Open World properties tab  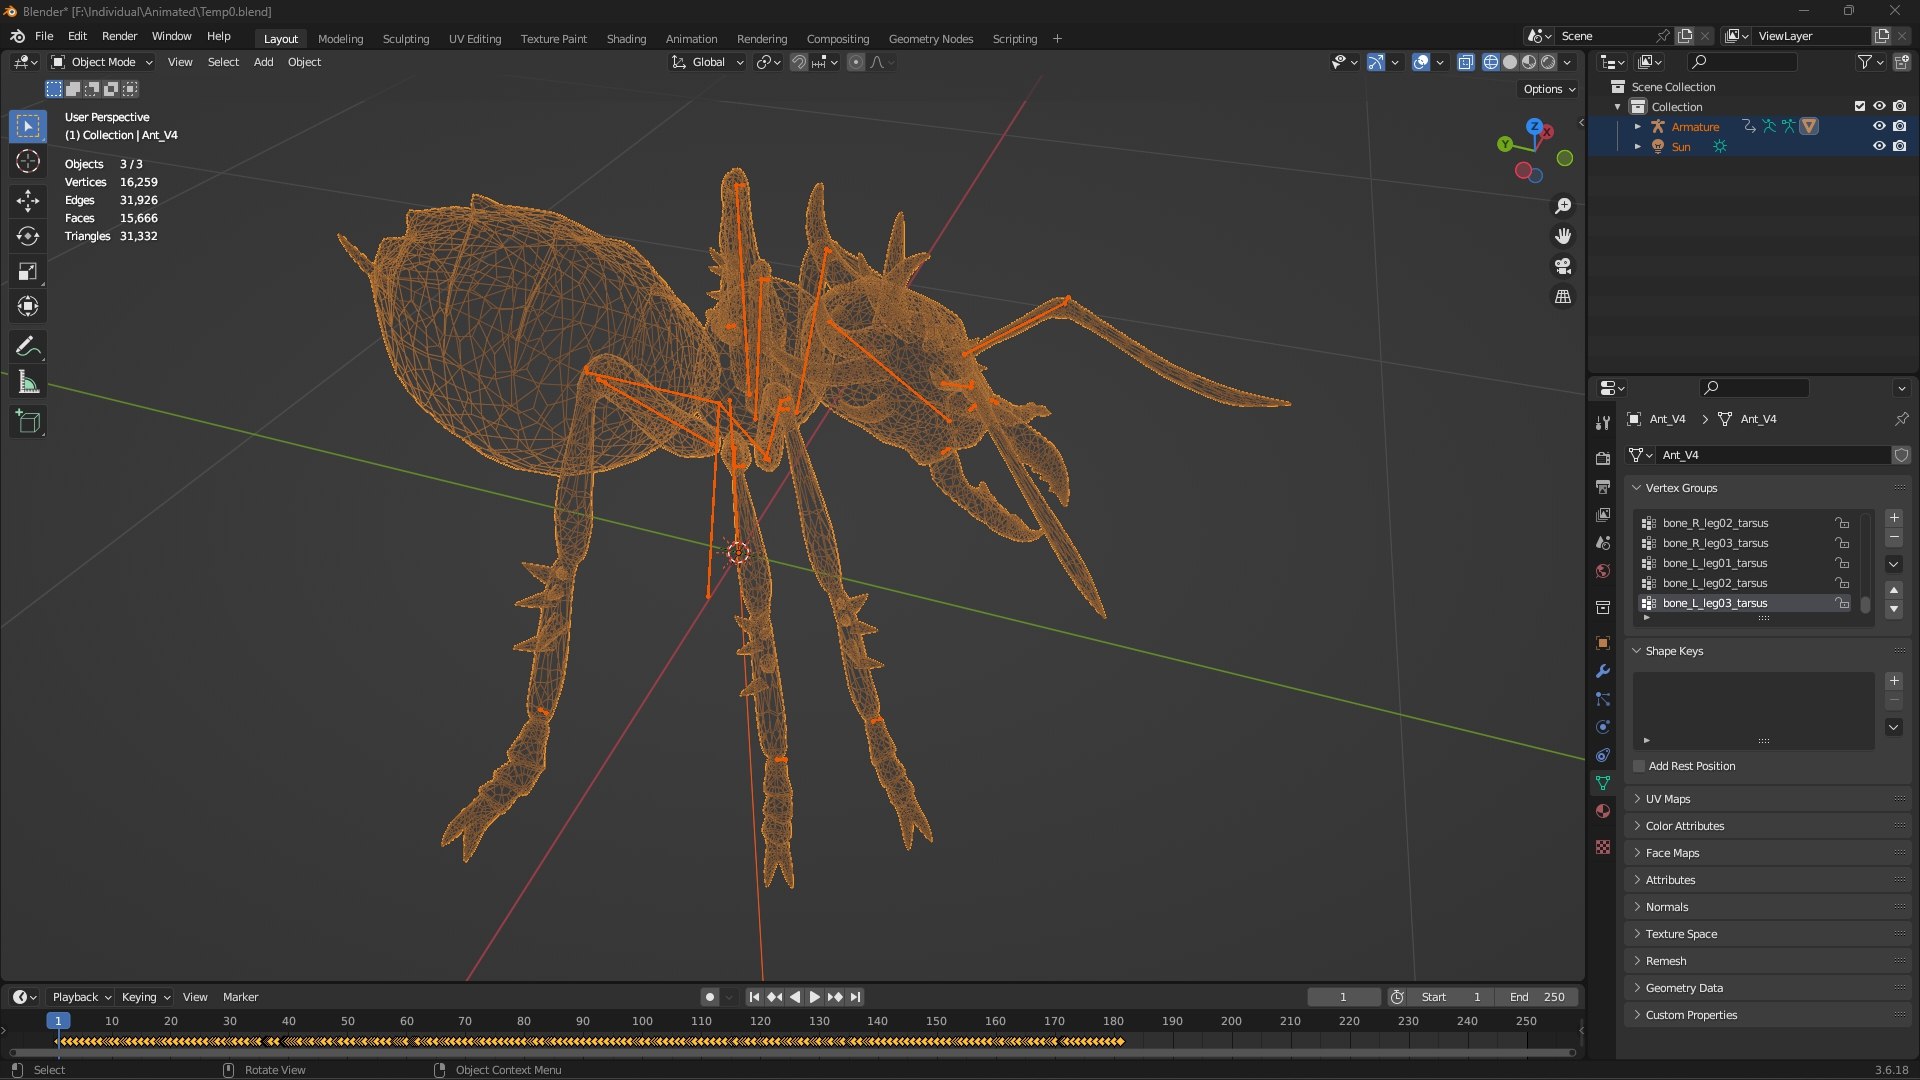1603,571
